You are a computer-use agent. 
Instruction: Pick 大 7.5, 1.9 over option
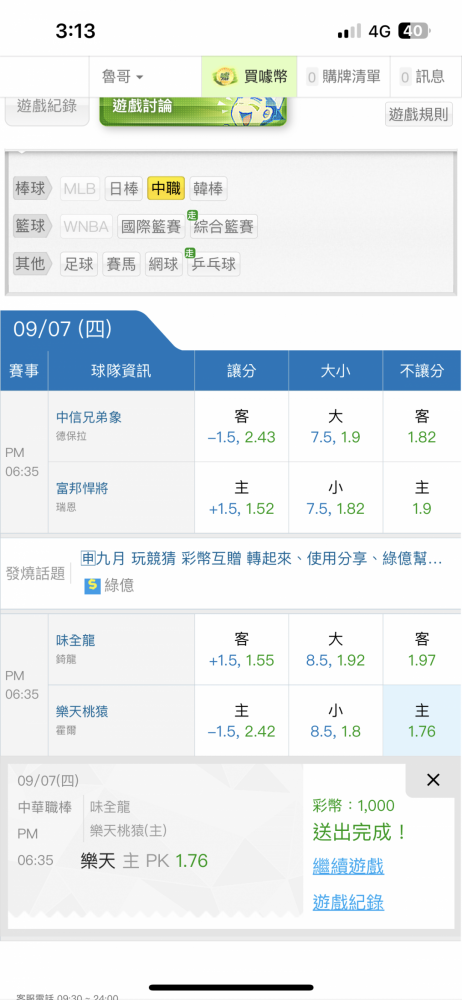(336, 427)
